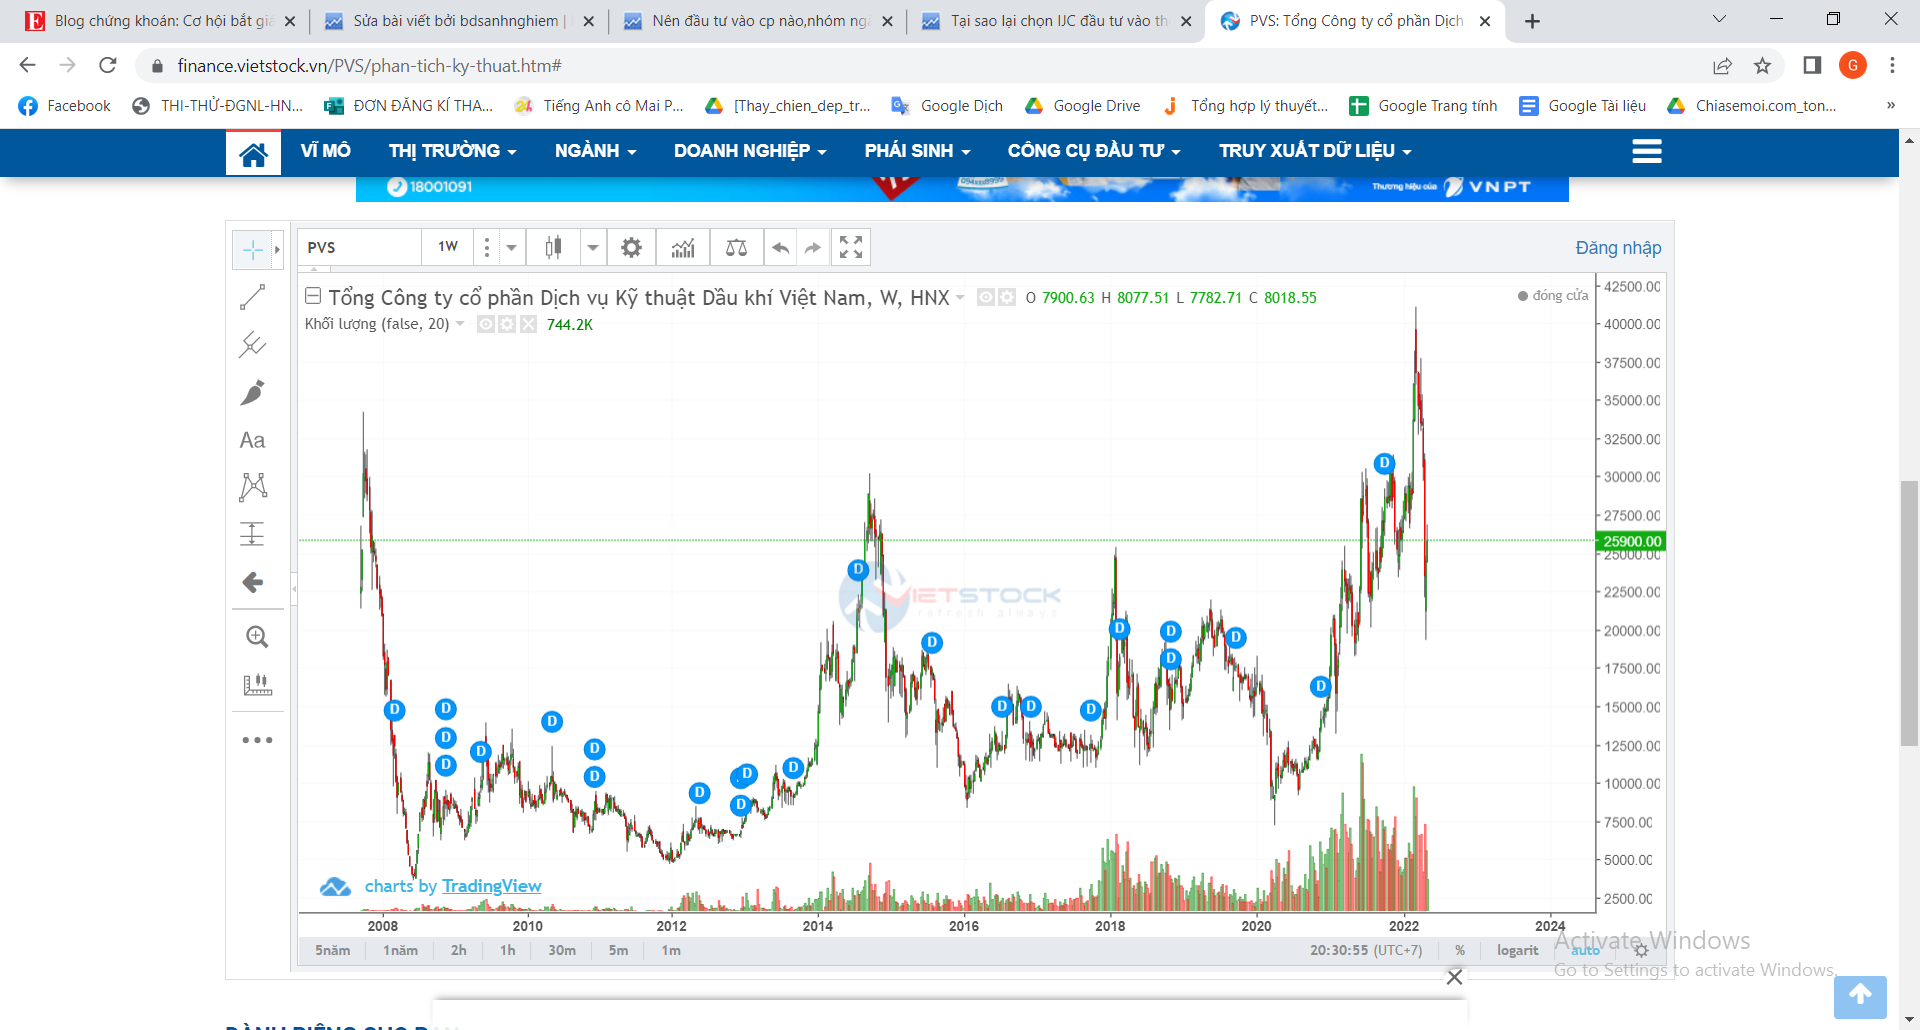Select the left arrow drawing tool
The image size is (1920, 1030).
[x=253, y=582]
